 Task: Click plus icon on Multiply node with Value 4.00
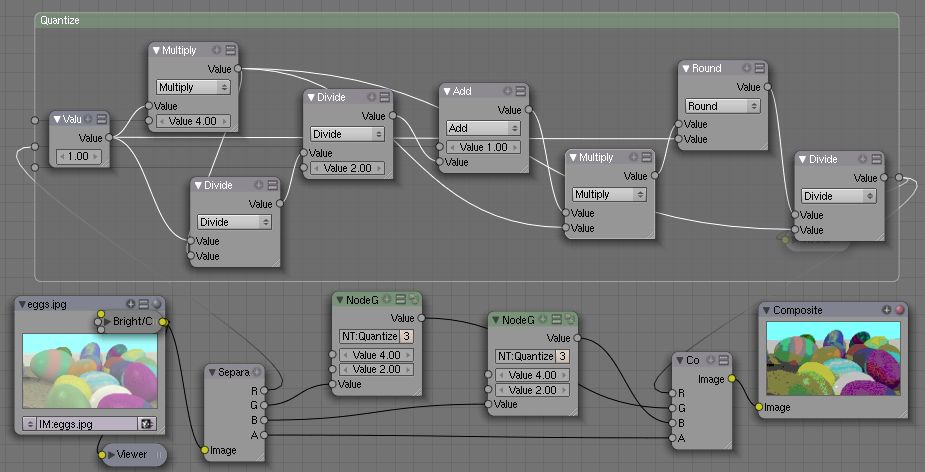(217, 50)
